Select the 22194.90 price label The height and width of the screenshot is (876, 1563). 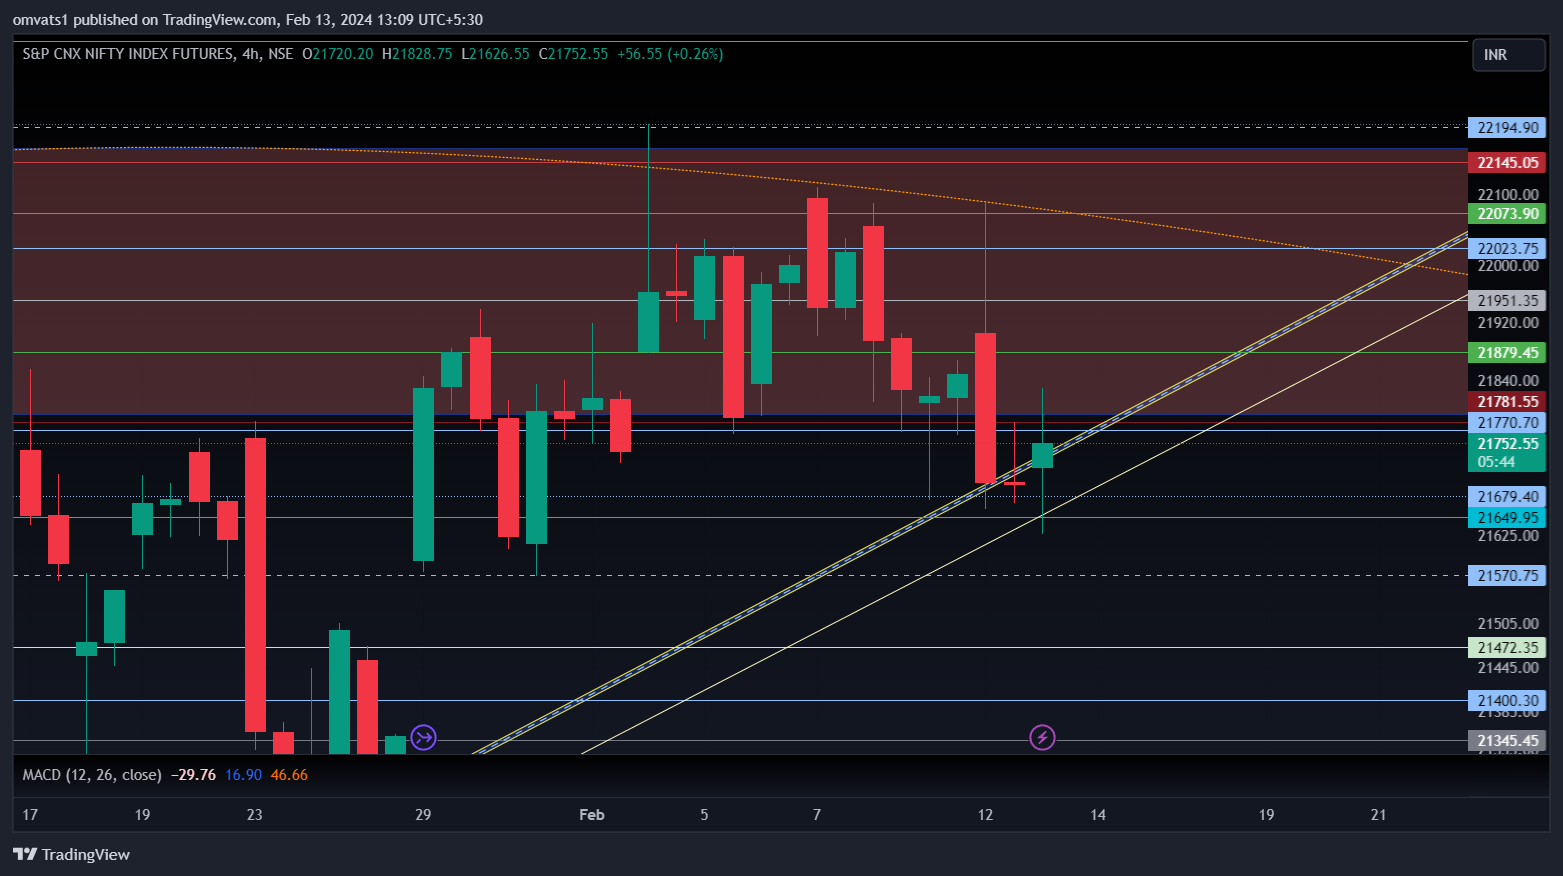(x=1507, y=128)
